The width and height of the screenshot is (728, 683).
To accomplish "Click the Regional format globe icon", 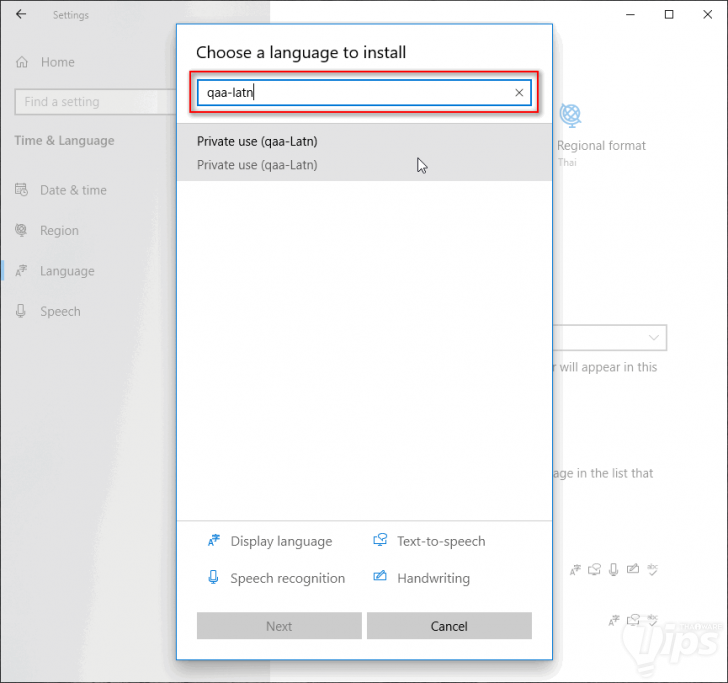I will tap(571, 116).
